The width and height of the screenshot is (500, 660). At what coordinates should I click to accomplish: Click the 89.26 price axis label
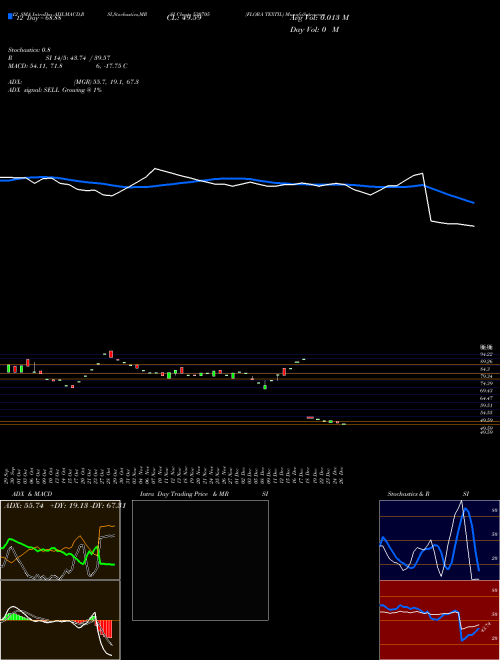pyautogui.click(x=486, y=361)
